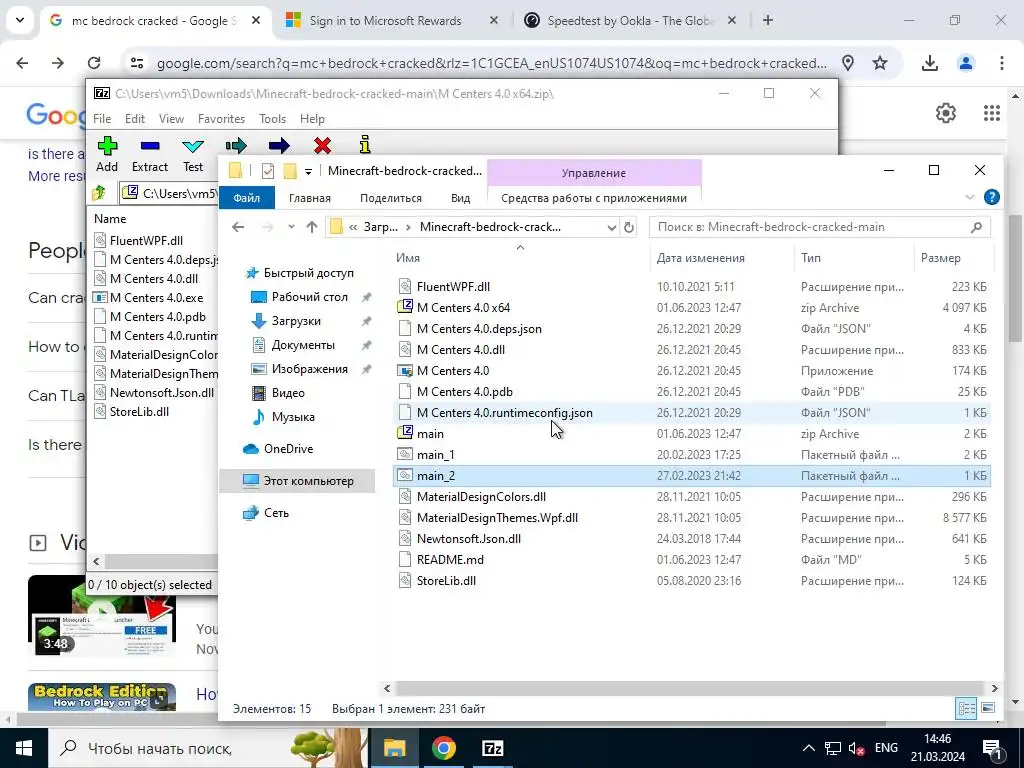The height and width of the screenshot is (768, 1024).
Task: Open Google apps grid icon
Action: tap(991, 113)
